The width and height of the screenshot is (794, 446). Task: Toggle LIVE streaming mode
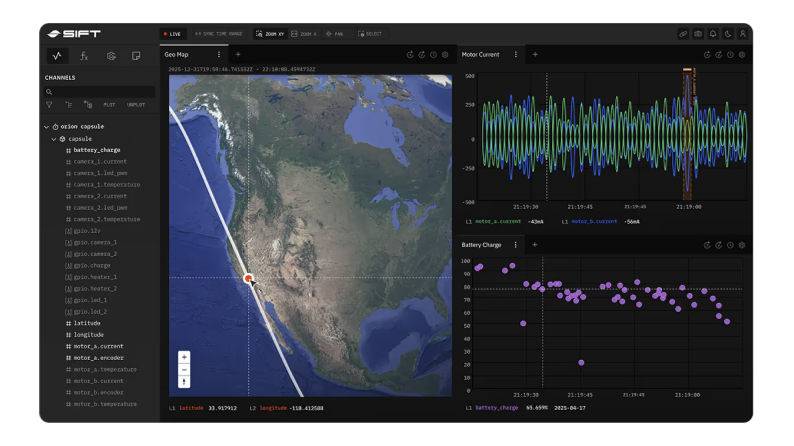point(172,34)
